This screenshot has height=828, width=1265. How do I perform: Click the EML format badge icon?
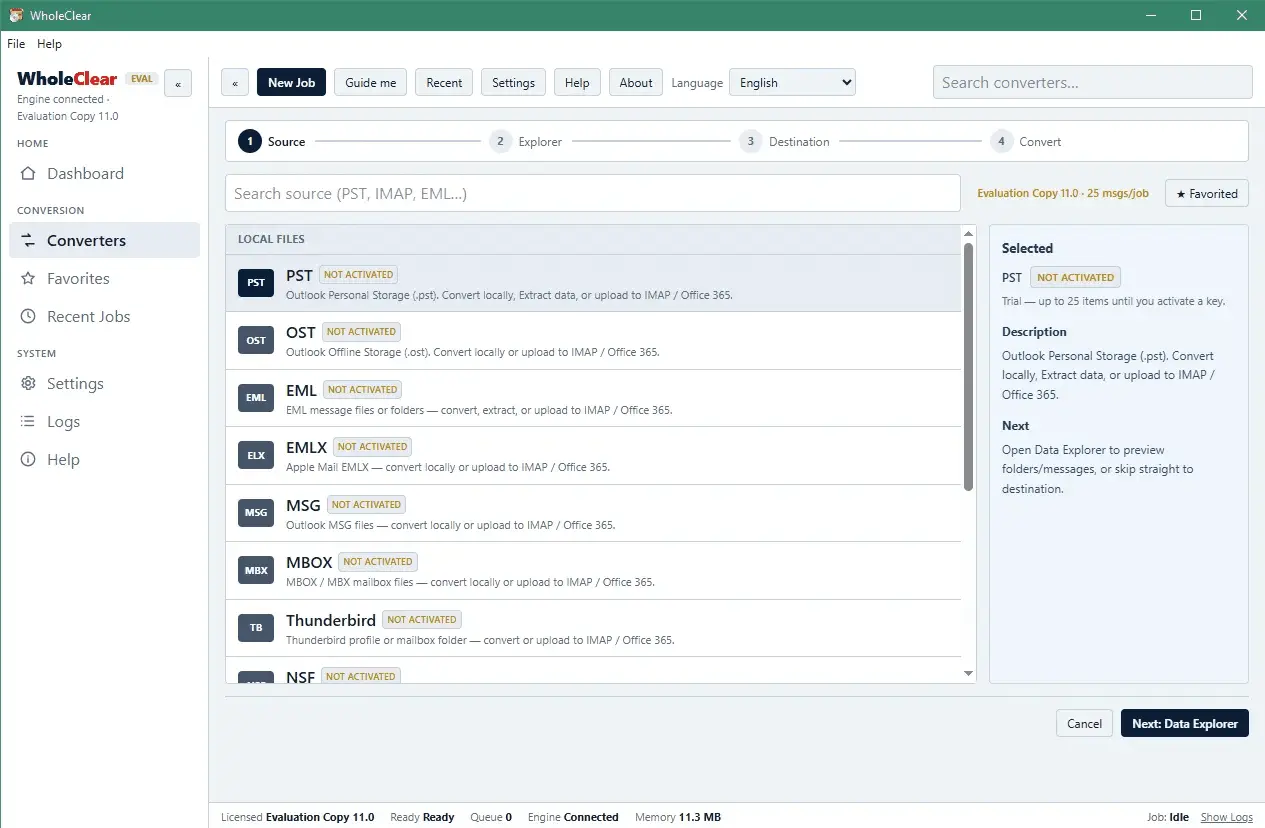click(x=256, y=398)
